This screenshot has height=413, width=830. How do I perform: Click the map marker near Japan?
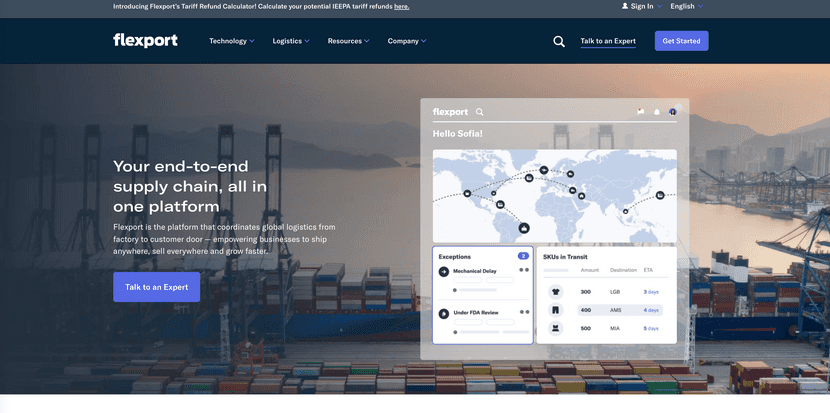(660, 195)
